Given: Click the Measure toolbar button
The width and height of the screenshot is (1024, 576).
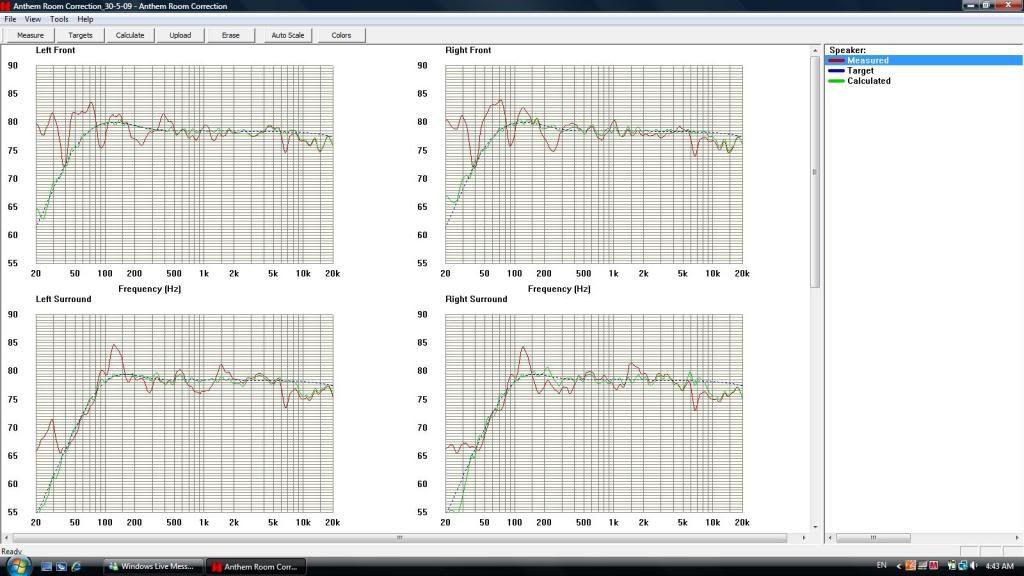Looking at the screenshot, I should pos(31,35).
